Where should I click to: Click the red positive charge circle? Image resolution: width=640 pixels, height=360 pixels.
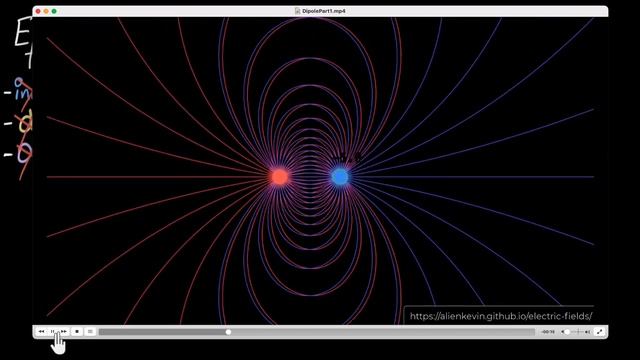[x=280, y=177]
